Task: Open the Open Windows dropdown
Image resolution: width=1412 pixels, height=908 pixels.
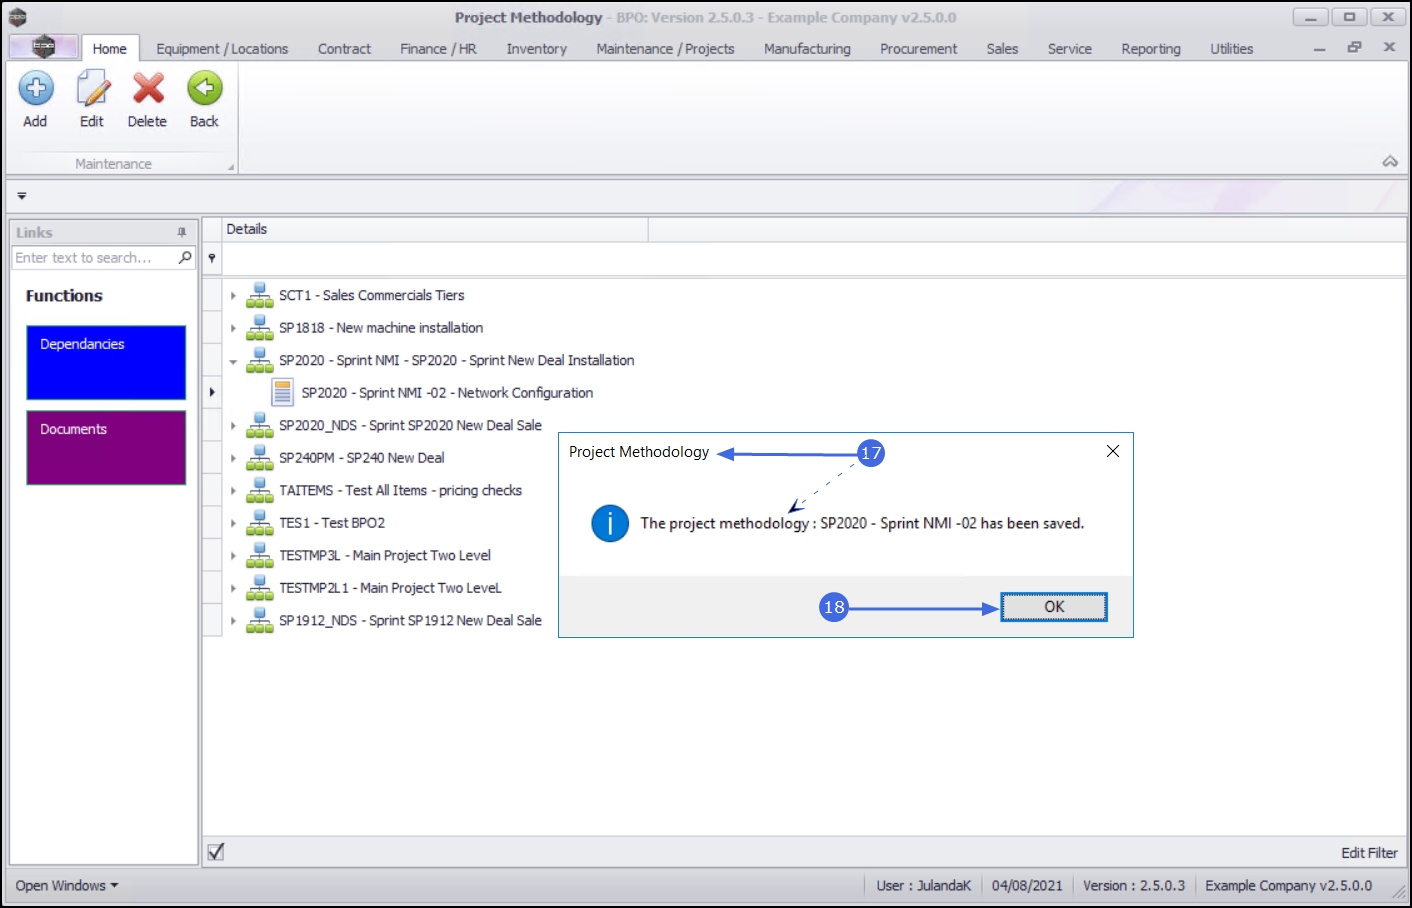Action: pos(66,885)
